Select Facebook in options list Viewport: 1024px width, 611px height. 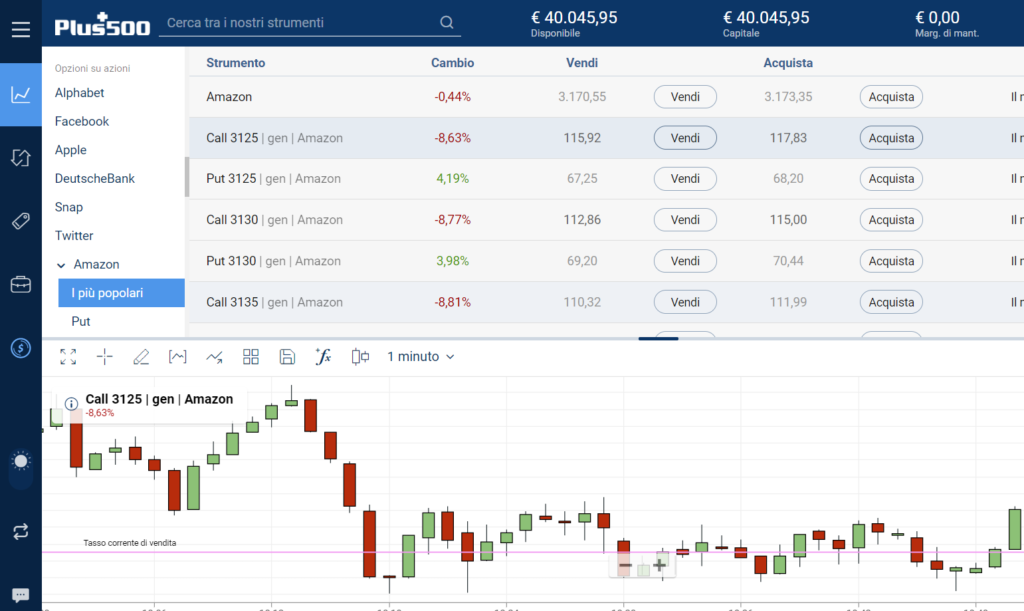pyautogui.click(x=82, y=121)
